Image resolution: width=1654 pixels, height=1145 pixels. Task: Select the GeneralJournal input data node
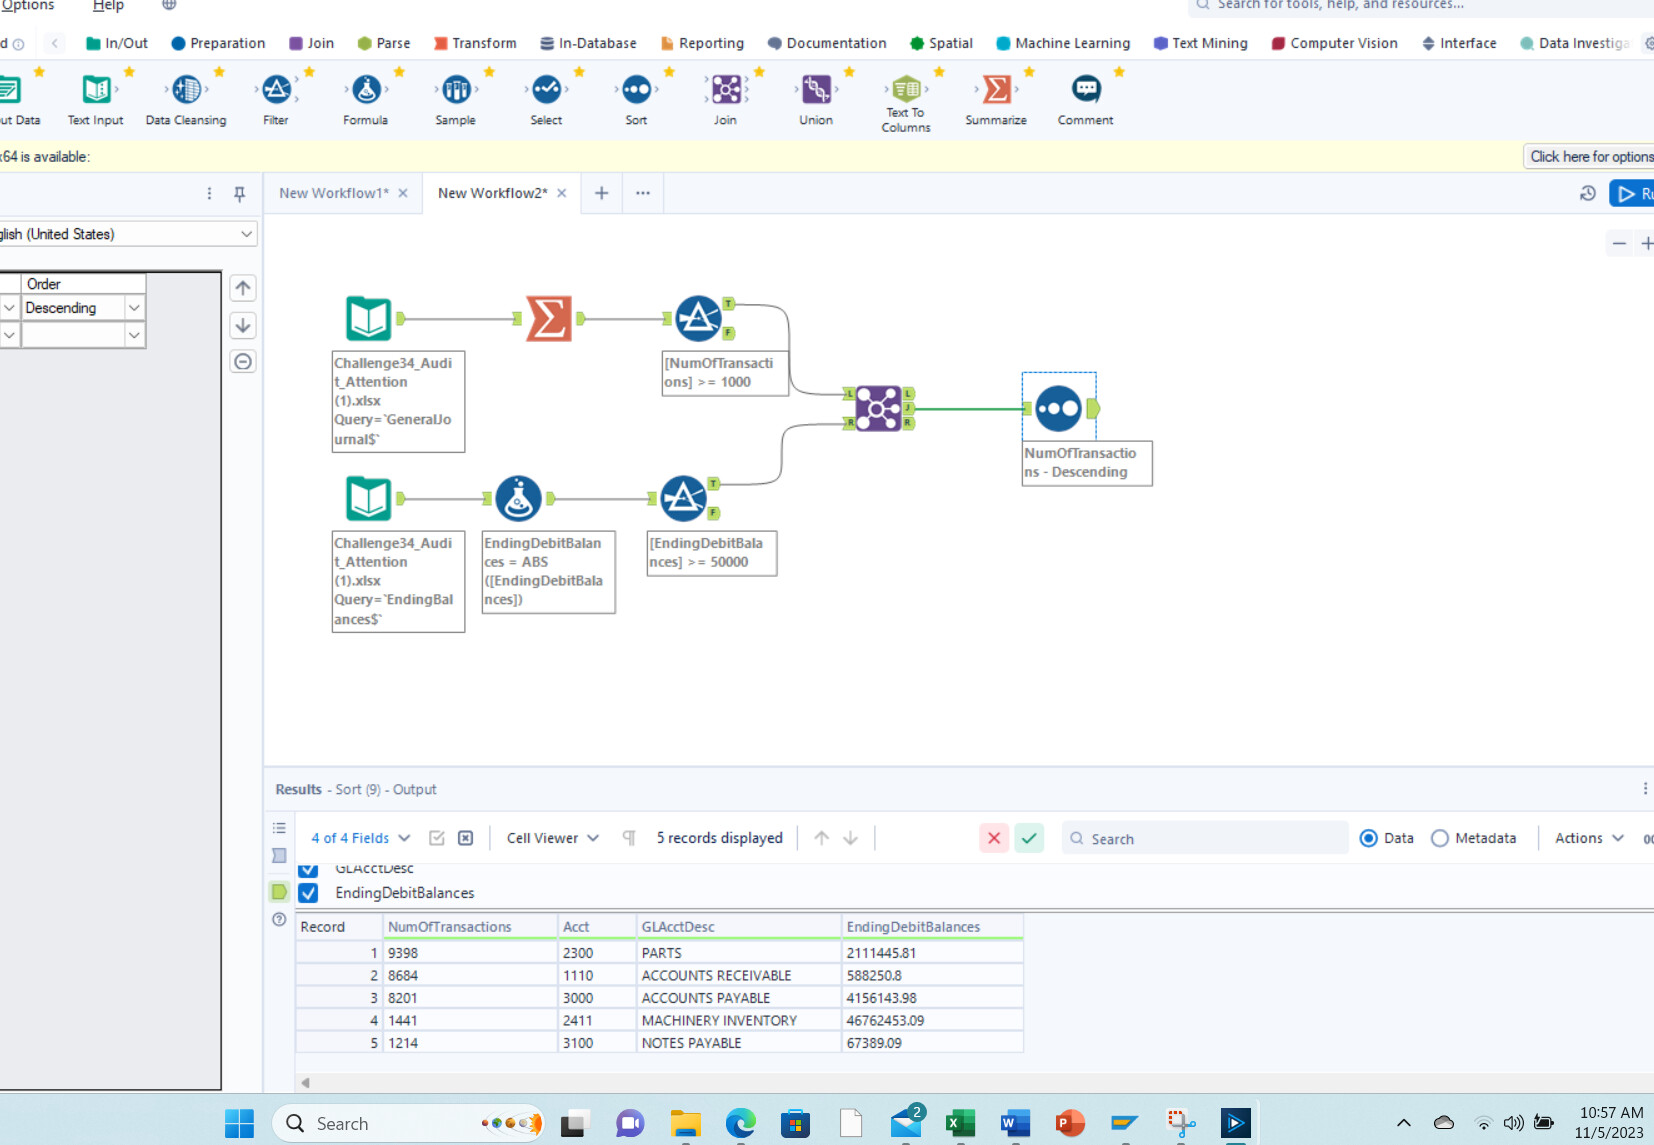tap(369, 319)
